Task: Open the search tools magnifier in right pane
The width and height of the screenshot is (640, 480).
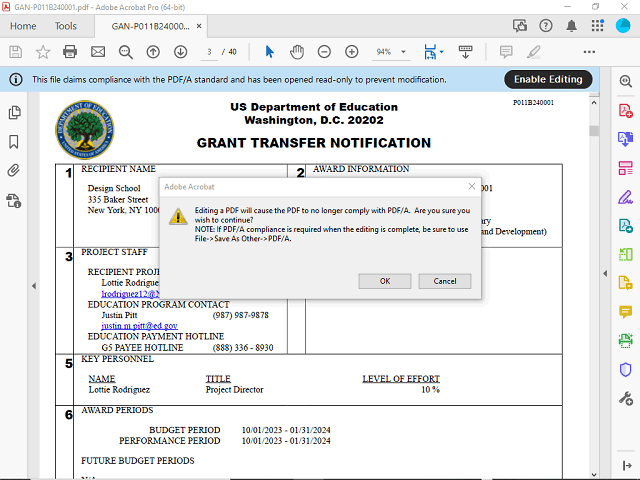Action: (625, 81)
